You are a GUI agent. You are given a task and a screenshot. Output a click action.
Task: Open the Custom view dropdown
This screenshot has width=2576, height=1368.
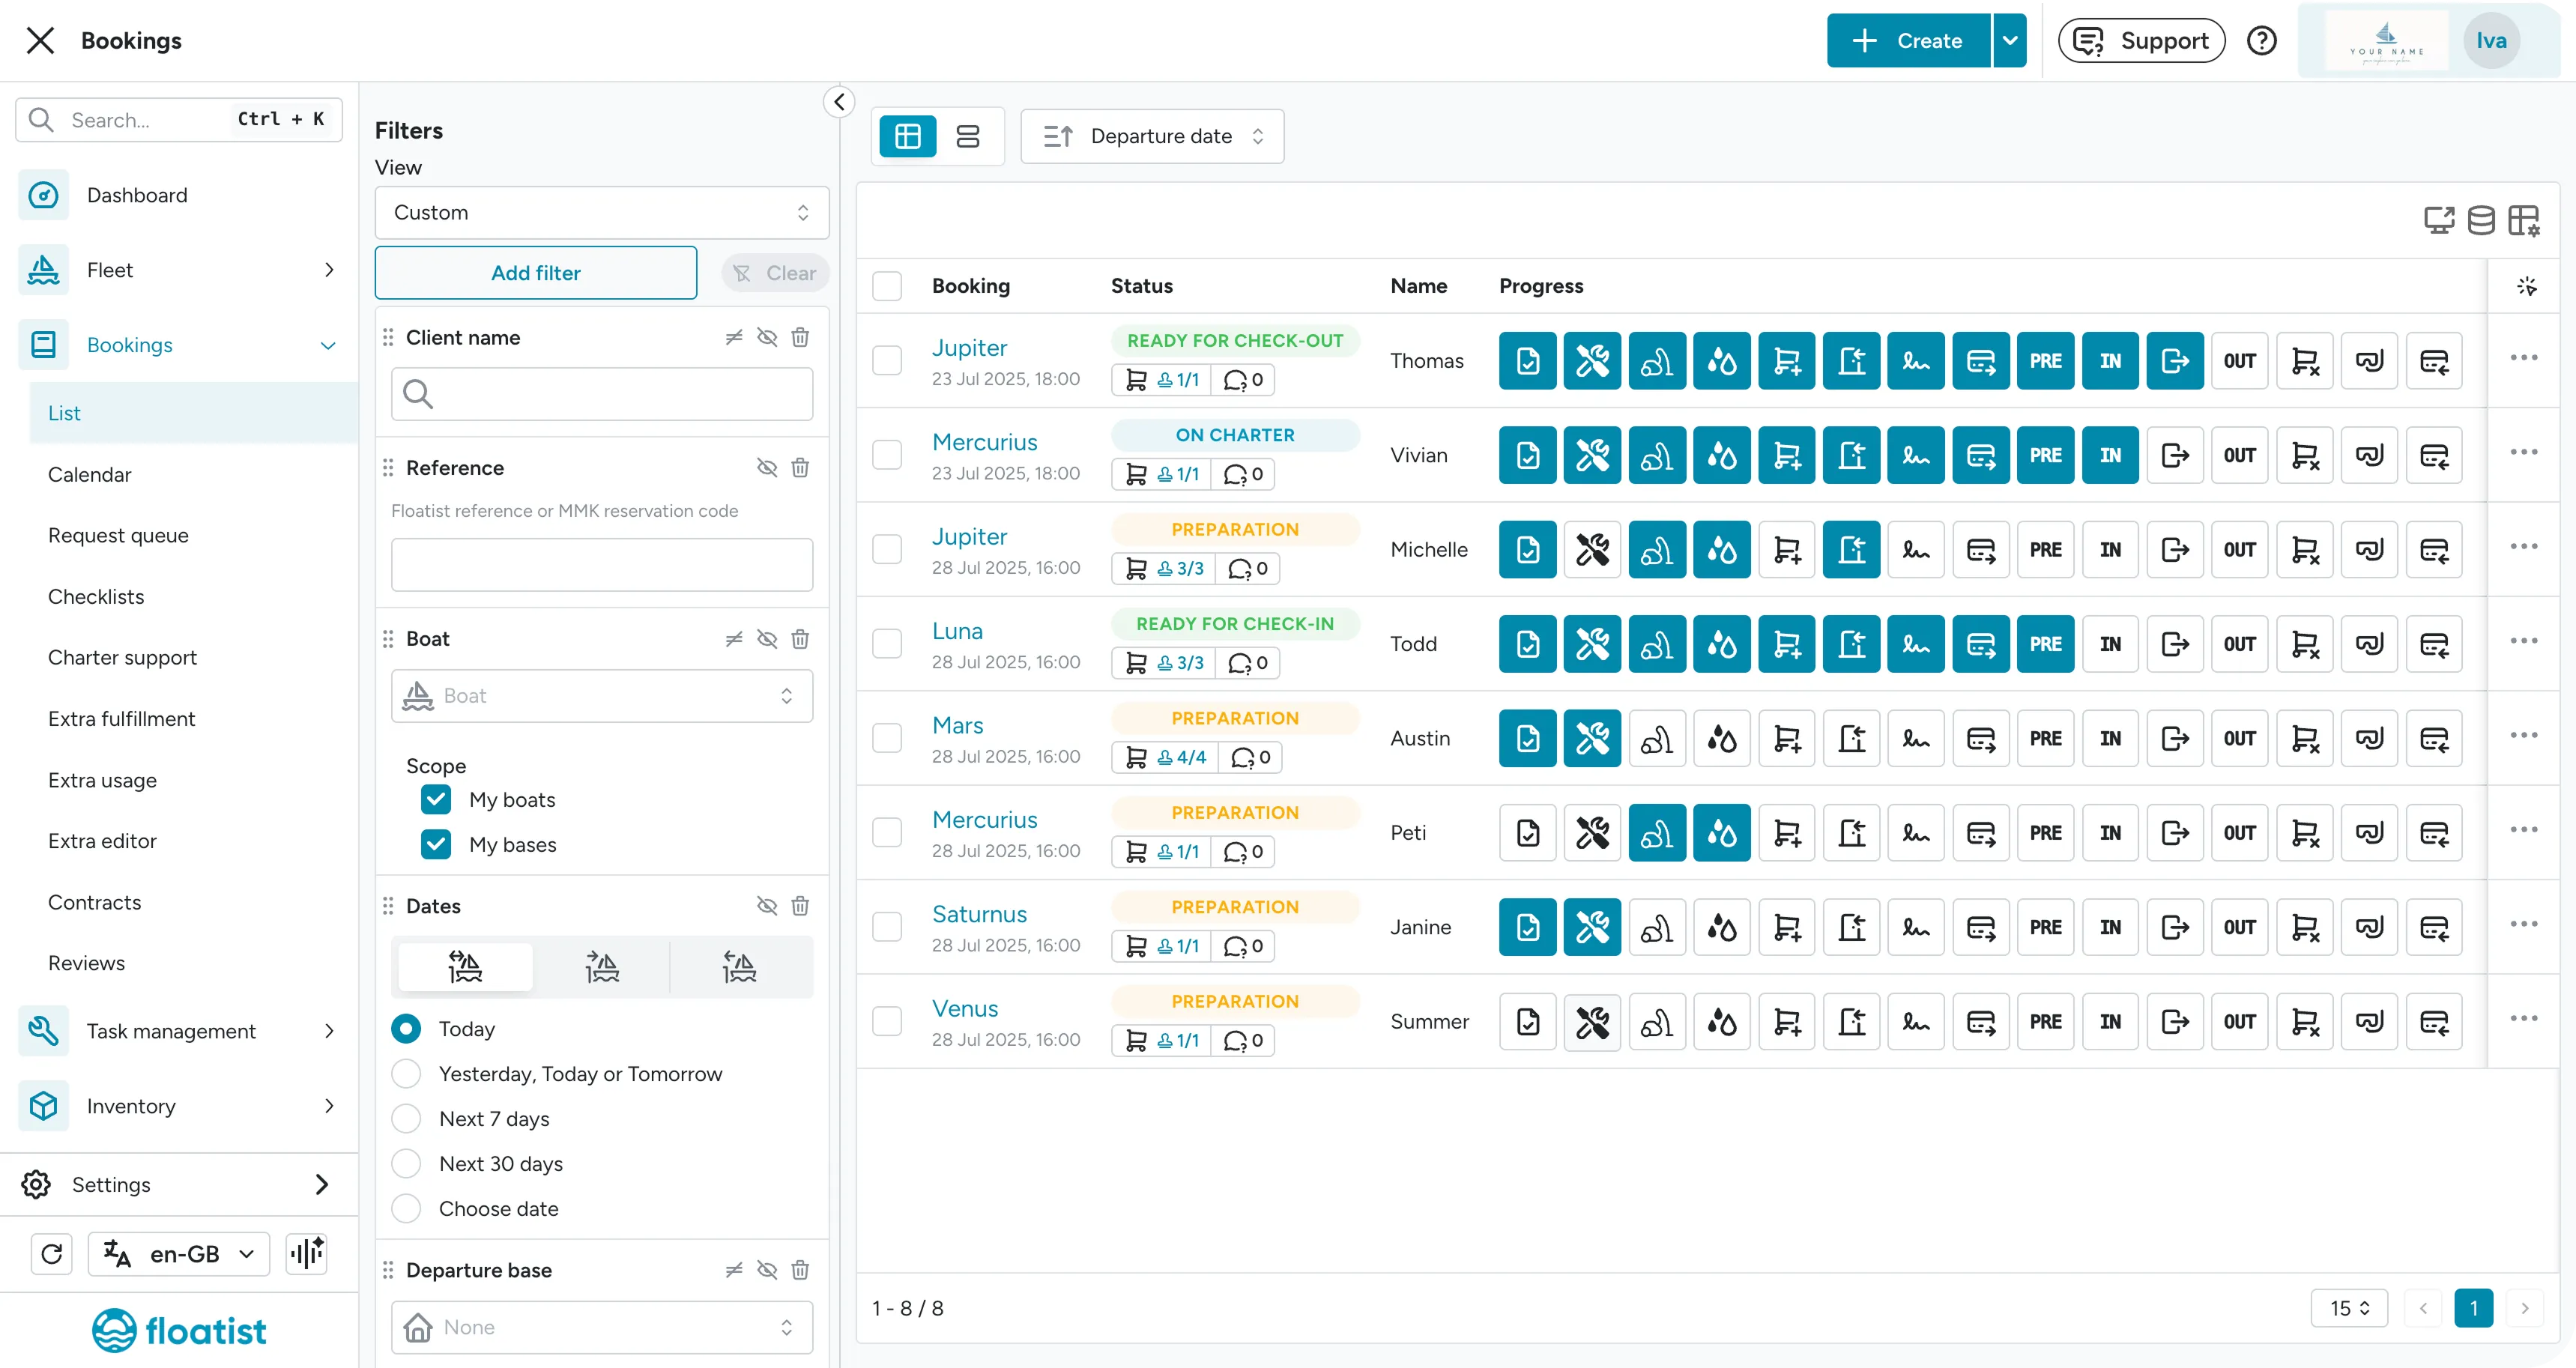tap(601, 212)
